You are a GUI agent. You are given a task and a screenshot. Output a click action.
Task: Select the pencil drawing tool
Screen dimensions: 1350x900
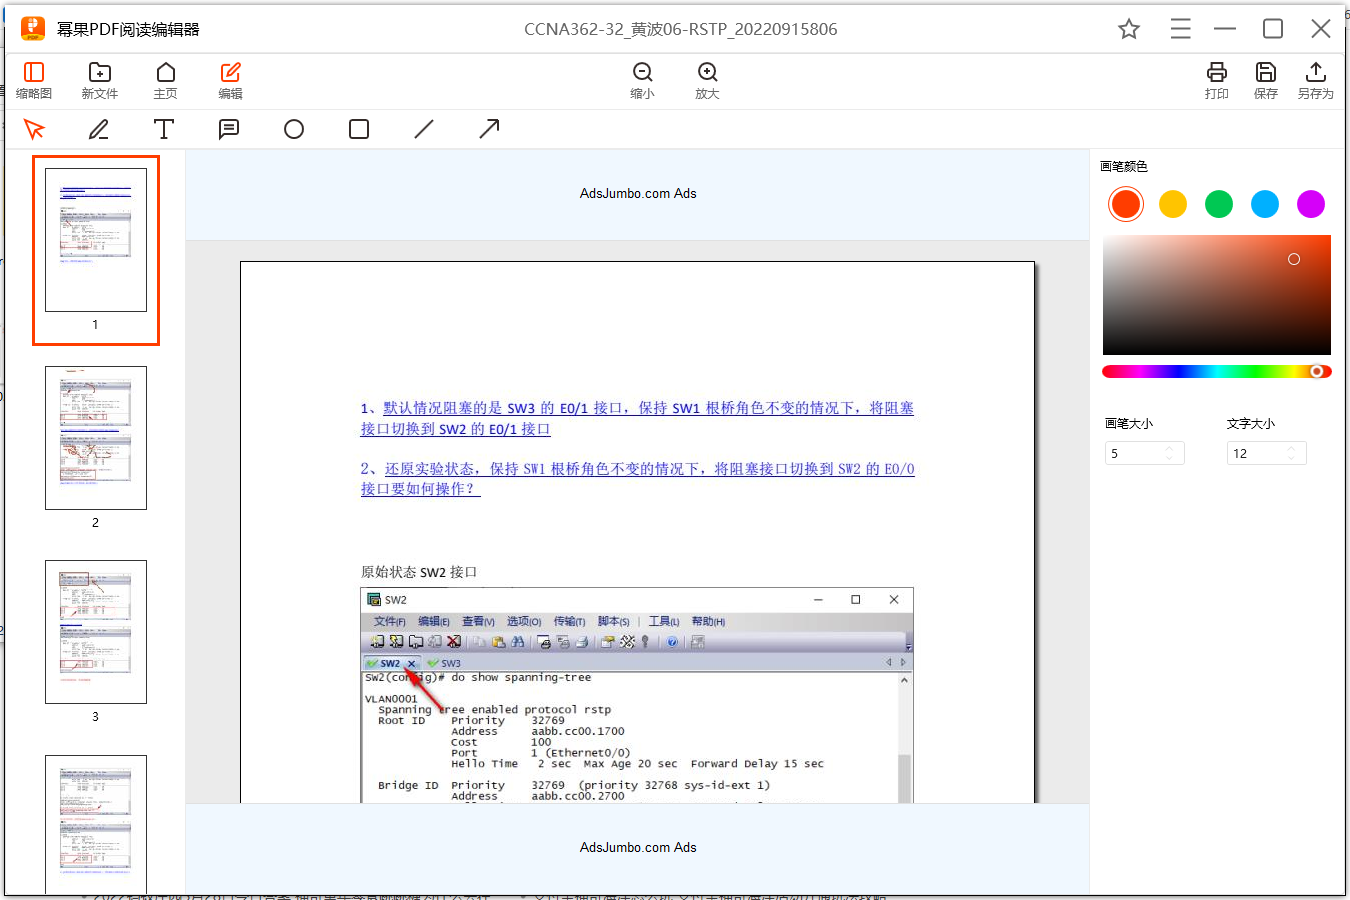point(99,129)
